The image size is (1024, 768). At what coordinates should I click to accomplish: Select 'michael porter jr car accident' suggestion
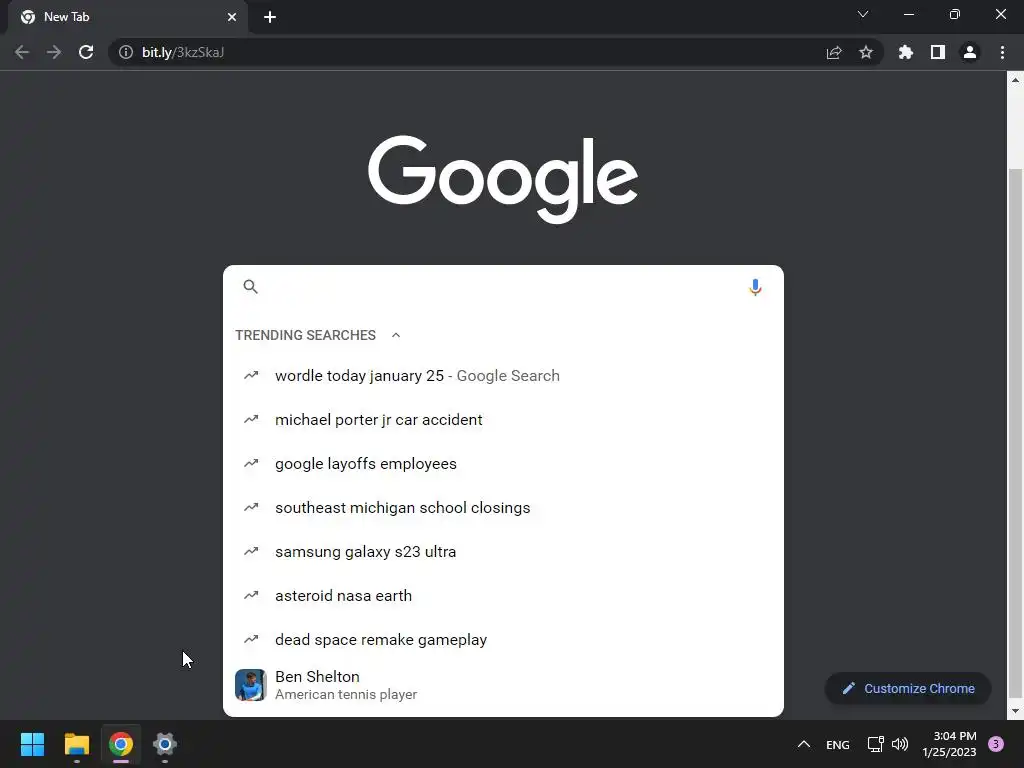tap(503, 420)
